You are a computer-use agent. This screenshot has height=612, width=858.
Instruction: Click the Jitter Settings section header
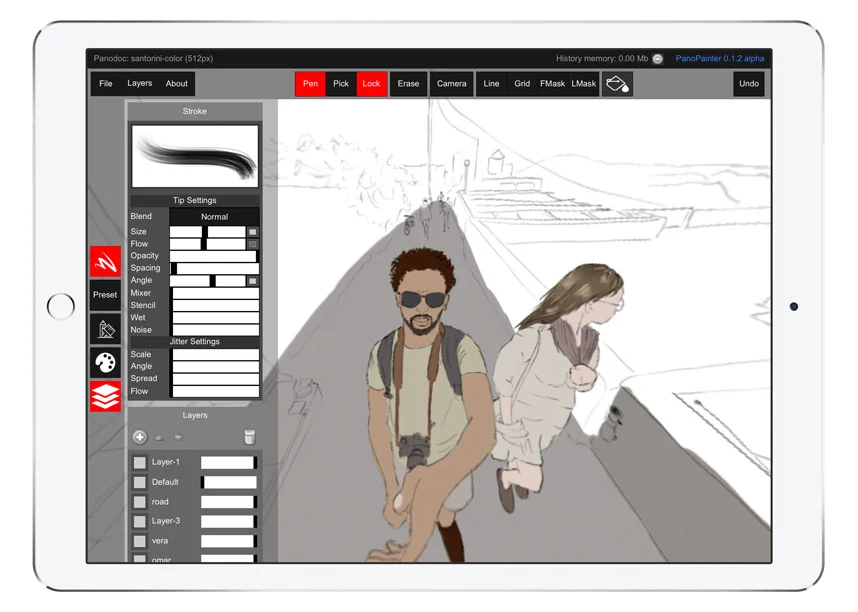(x=195, y=342)
